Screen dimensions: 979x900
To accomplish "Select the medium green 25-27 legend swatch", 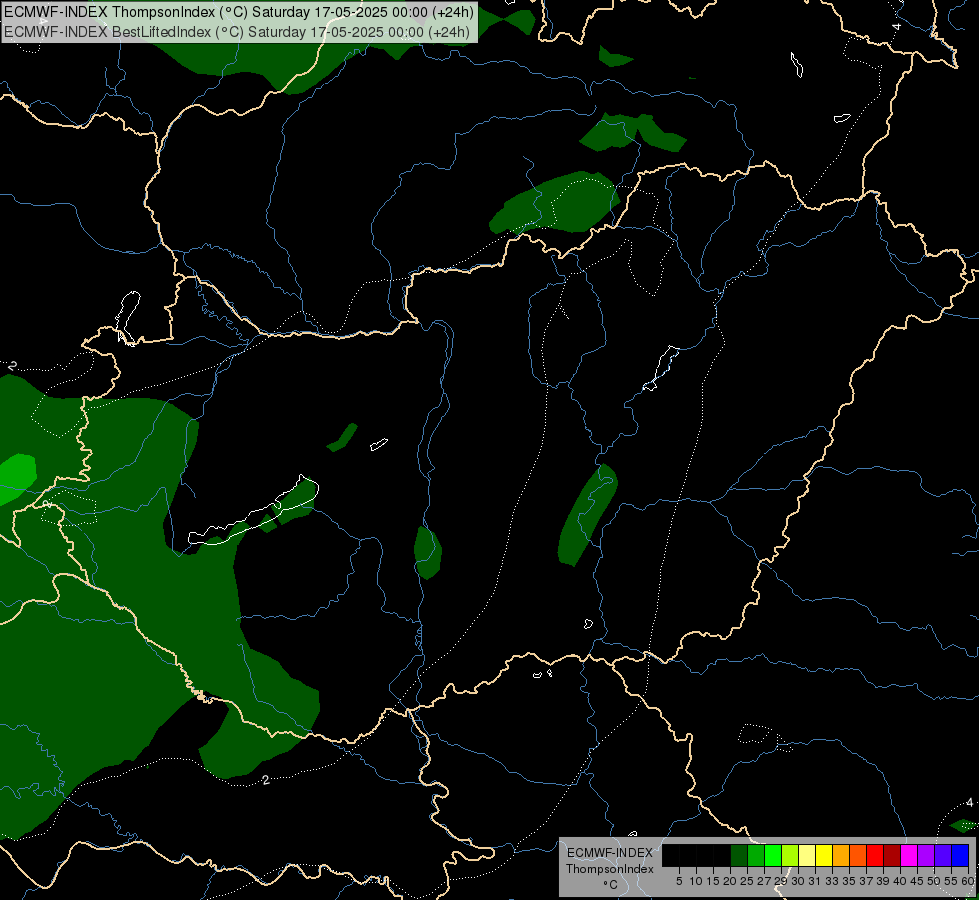I will [756, 856].
